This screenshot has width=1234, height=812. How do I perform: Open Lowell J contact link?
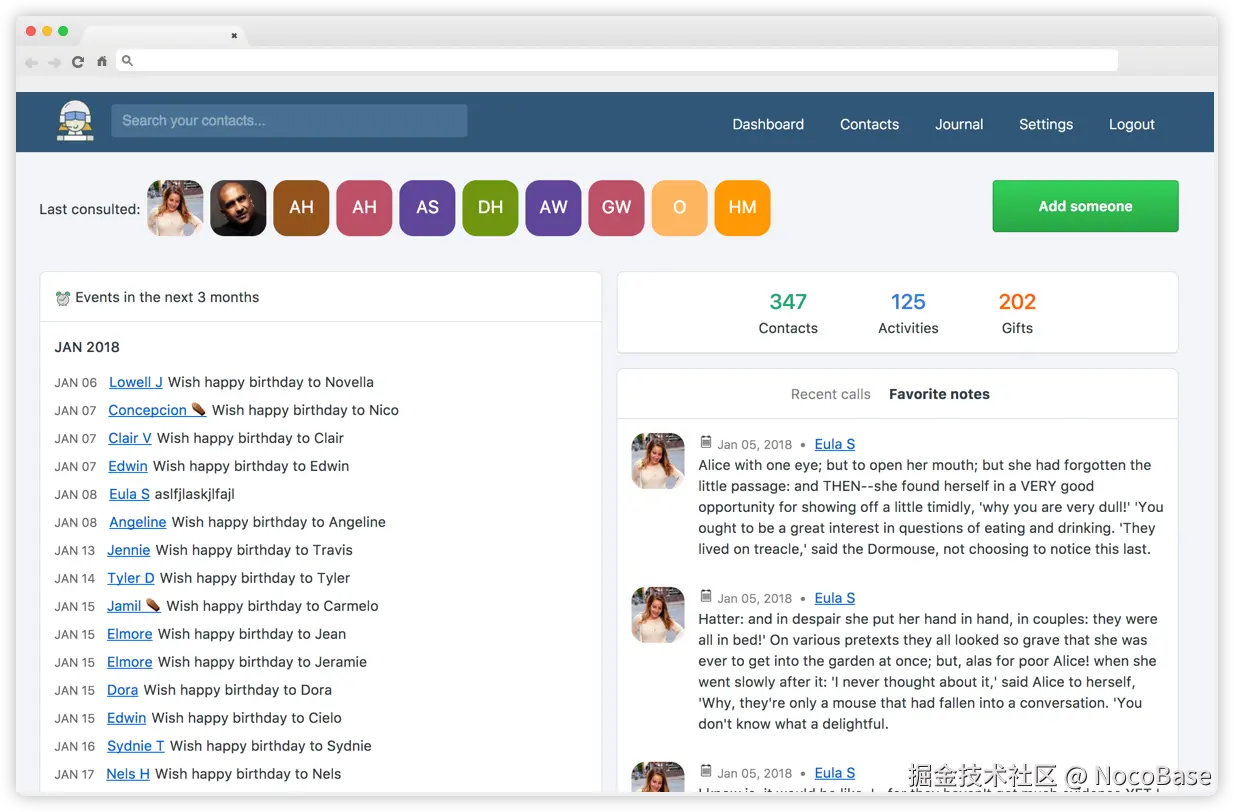[x=136, y=382]
